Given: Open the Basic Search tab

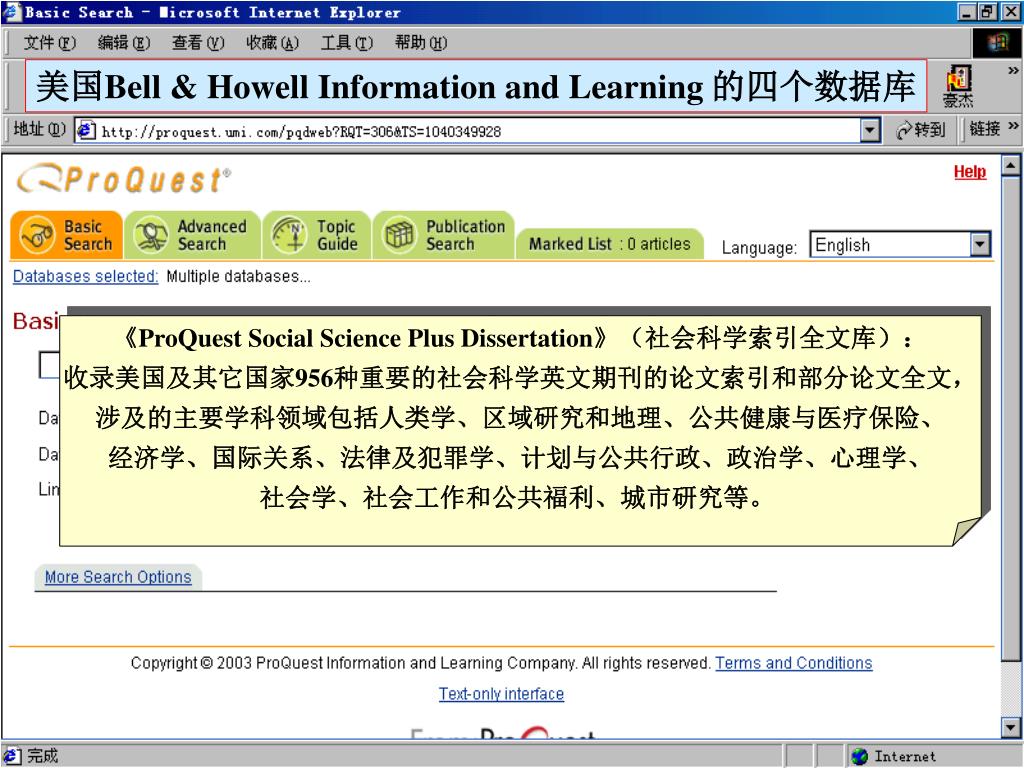Looking at the screenshot, I should click(67, 235).
